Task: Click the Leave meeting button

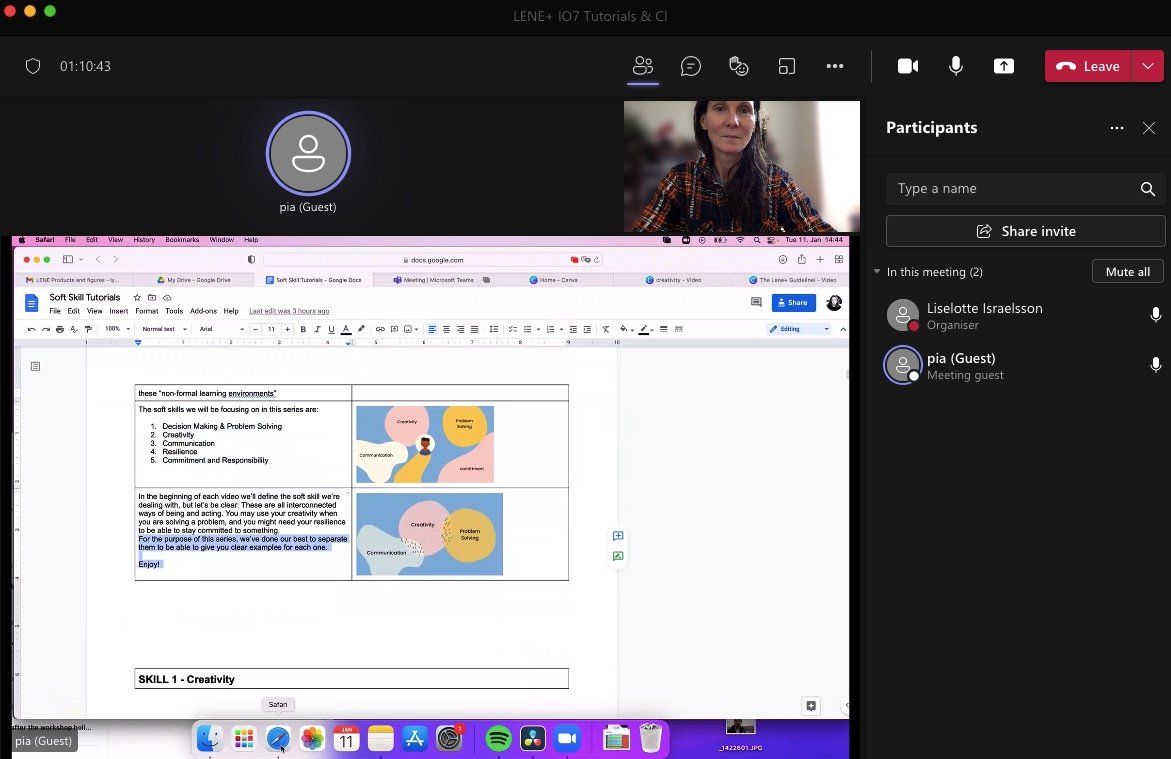Action: point(1088,66)
